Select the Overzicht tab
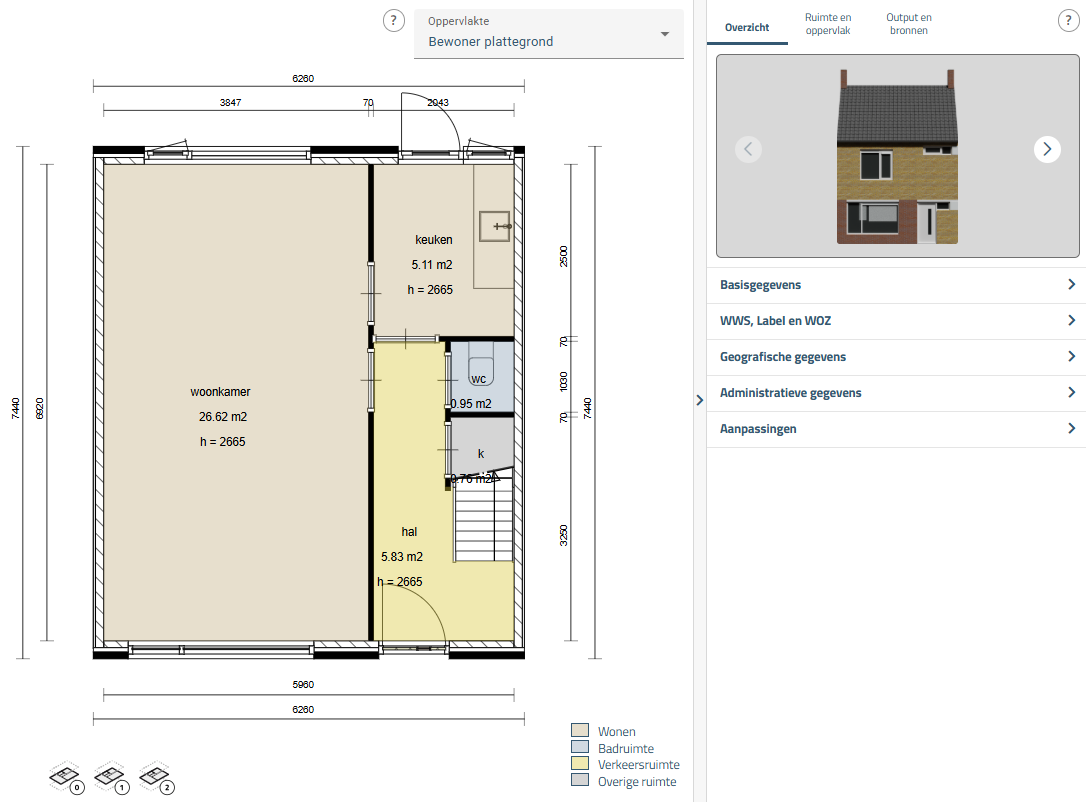Screen dimensions: 1086x802 point(747,27)
